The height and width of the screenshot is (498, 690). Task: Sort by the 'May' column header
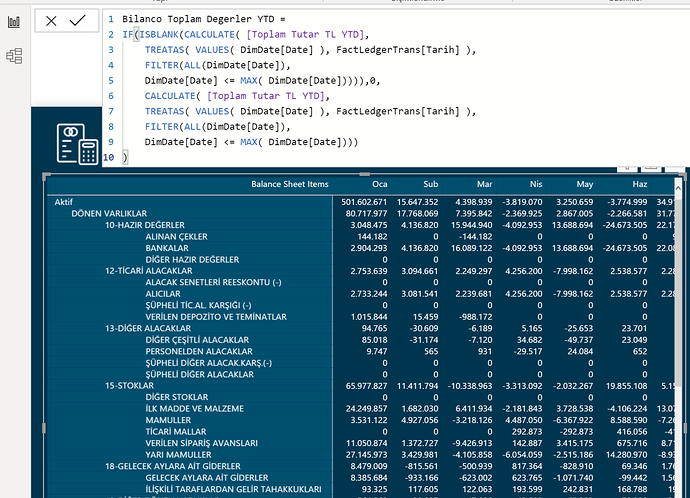[585, 184]
